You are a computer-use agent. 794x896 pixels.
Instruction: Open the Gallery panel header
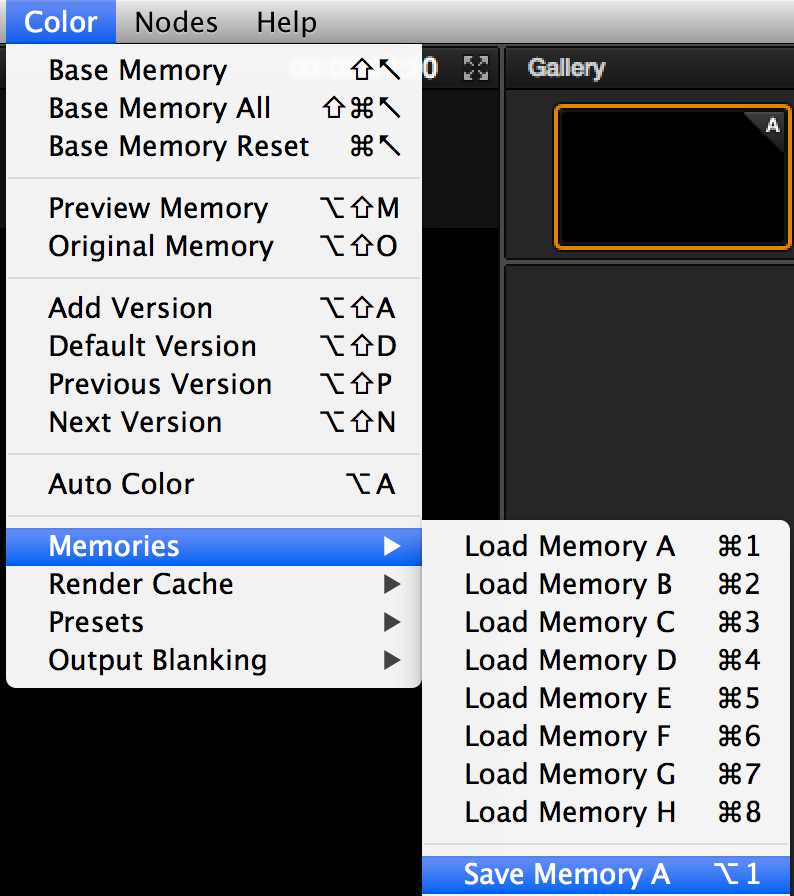566,68
